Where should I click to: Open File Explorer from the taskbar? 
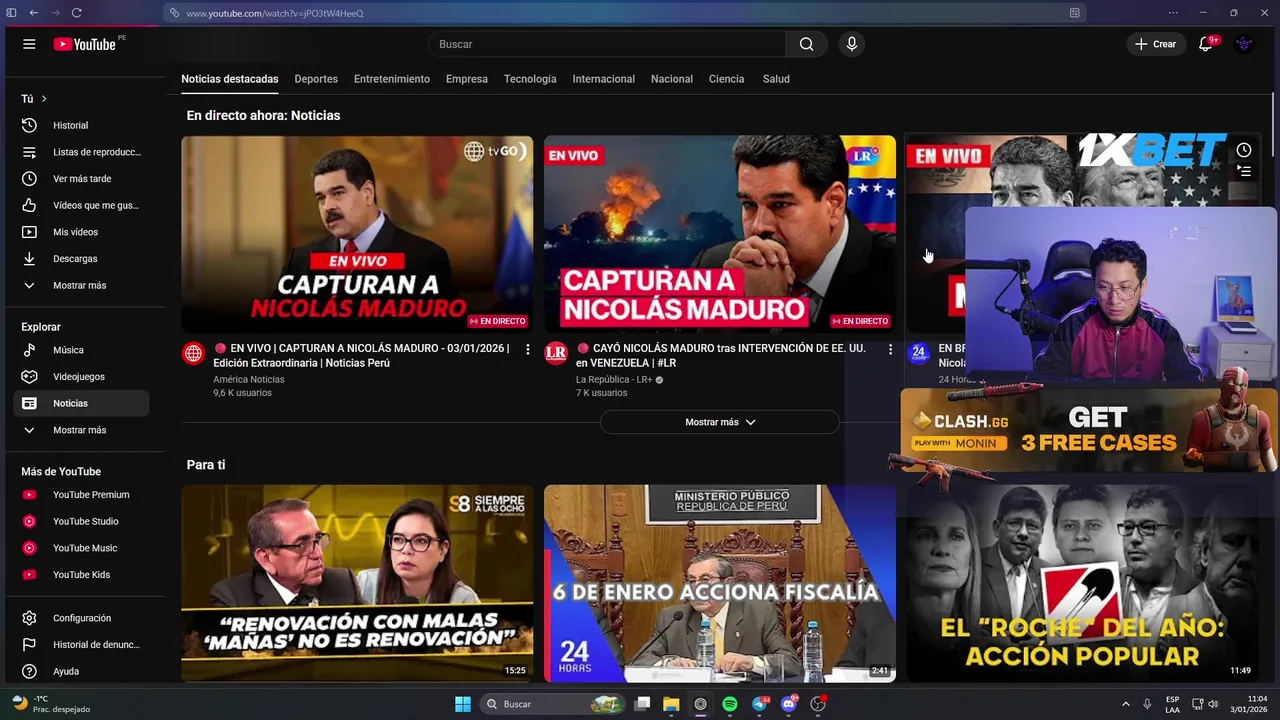click(x=671, y=704)
